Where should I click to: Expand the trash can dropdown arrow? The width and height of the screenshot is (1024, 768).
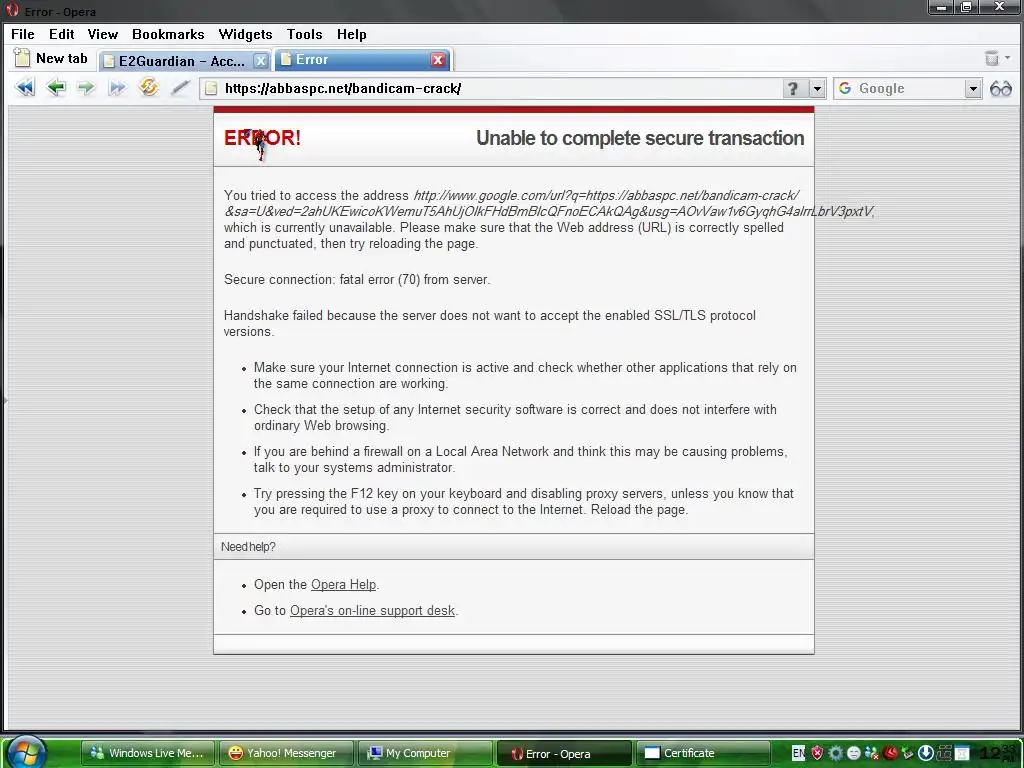1008,58
